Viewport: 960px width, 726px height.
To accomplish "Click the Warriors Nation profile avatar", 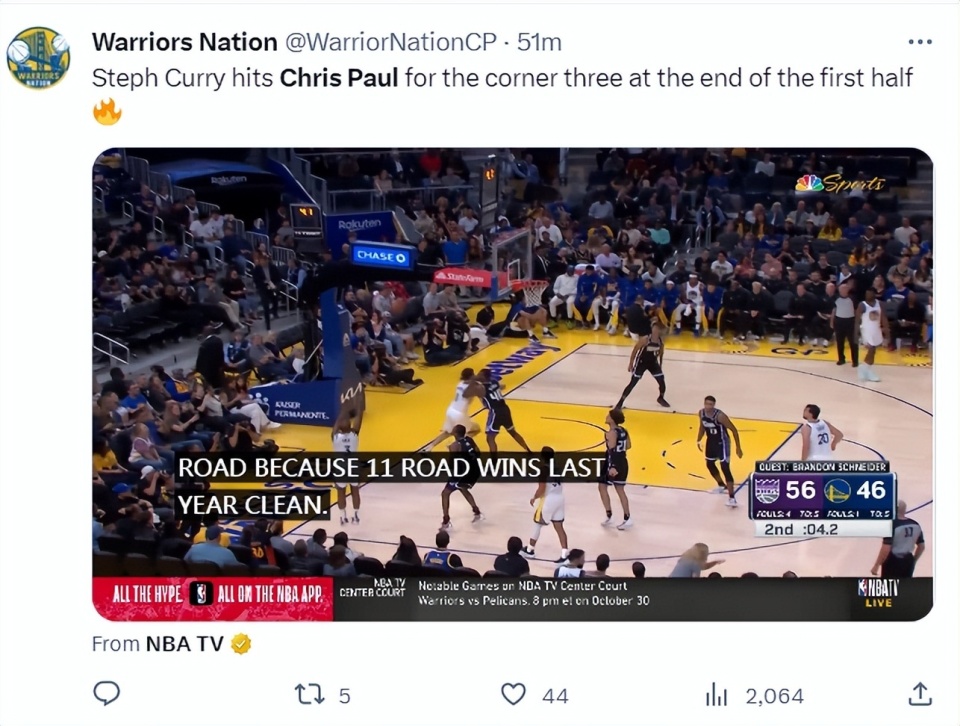I will [38, 58].
